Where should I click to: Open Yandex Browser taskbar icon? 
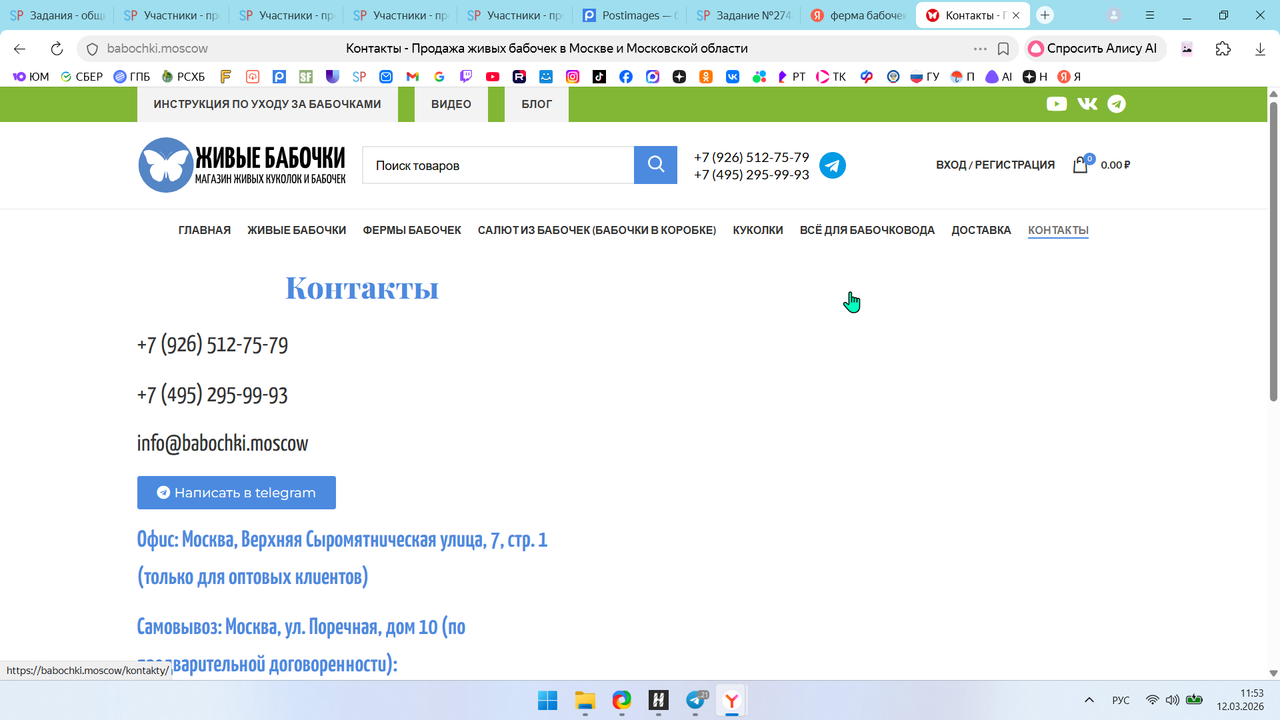(732, 701)
